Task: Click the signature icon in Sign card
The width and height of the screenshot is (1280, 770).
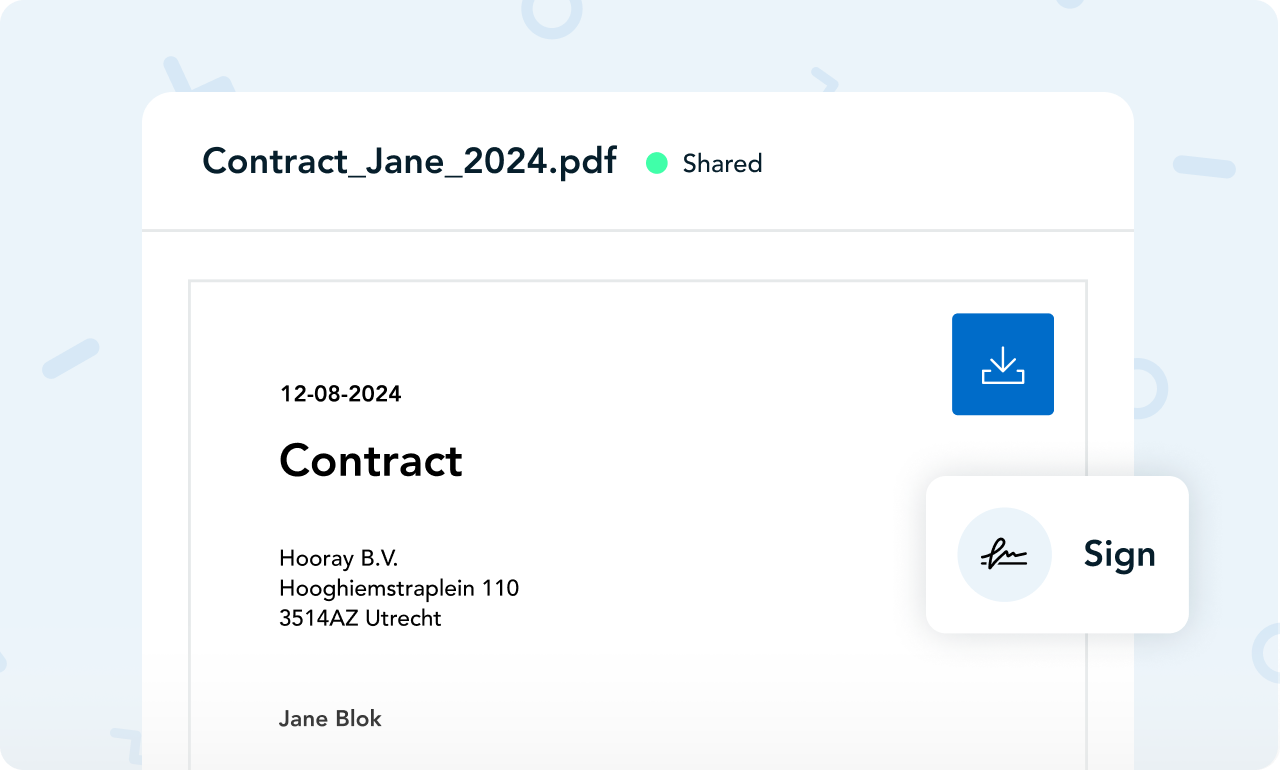Action: click(x=1004, y=555)
